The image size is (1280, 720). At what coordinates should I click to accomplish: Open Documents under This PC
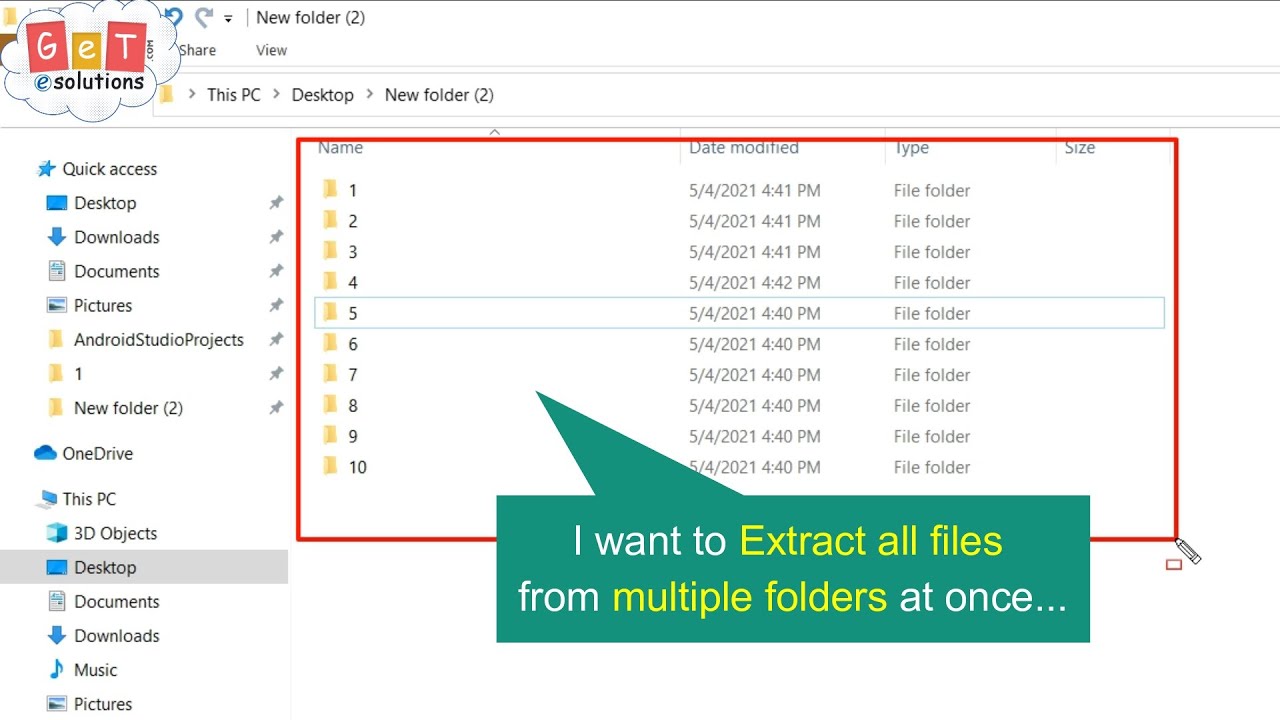pos(116,602)
